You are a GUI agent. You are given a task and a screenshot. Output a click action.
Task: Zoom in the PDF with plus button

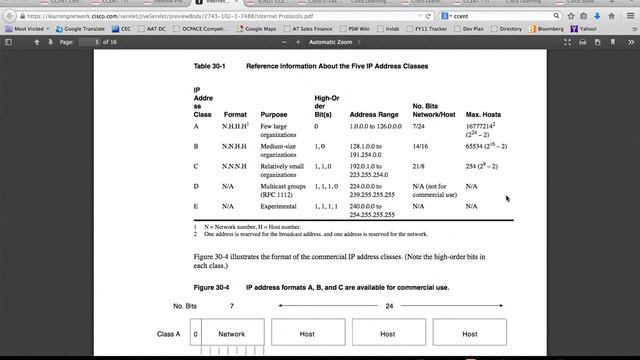tap(298, 42)
